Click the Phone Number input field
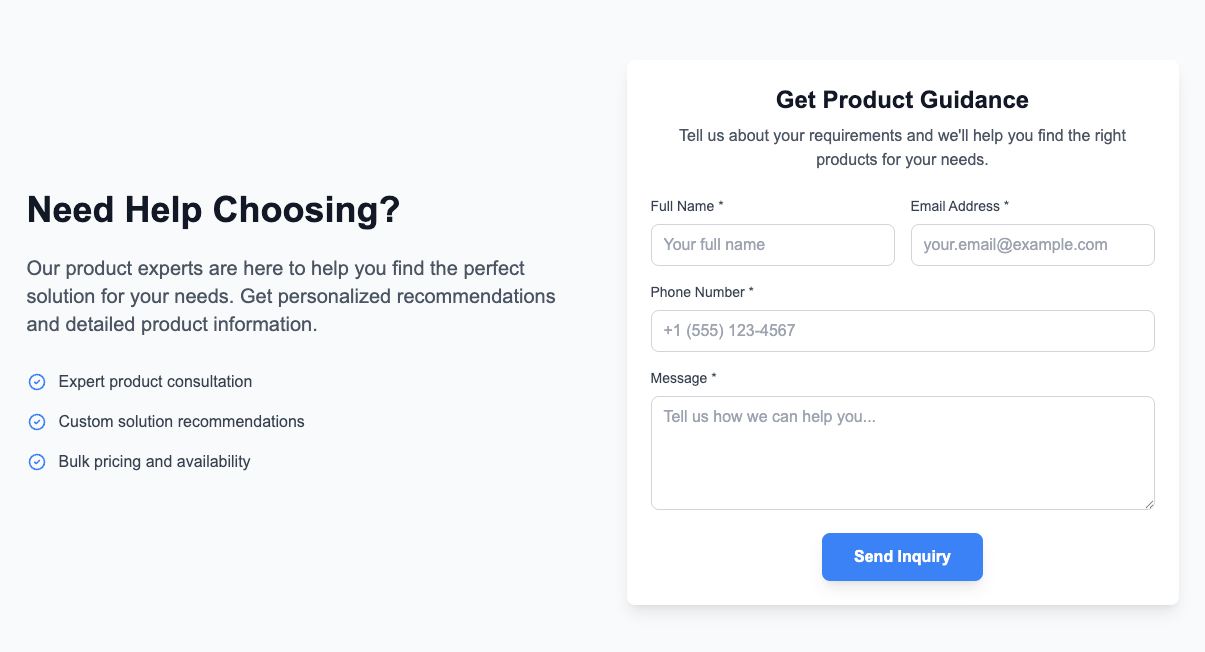Viewport: 1205px width, 652px height. click(902, 331)
